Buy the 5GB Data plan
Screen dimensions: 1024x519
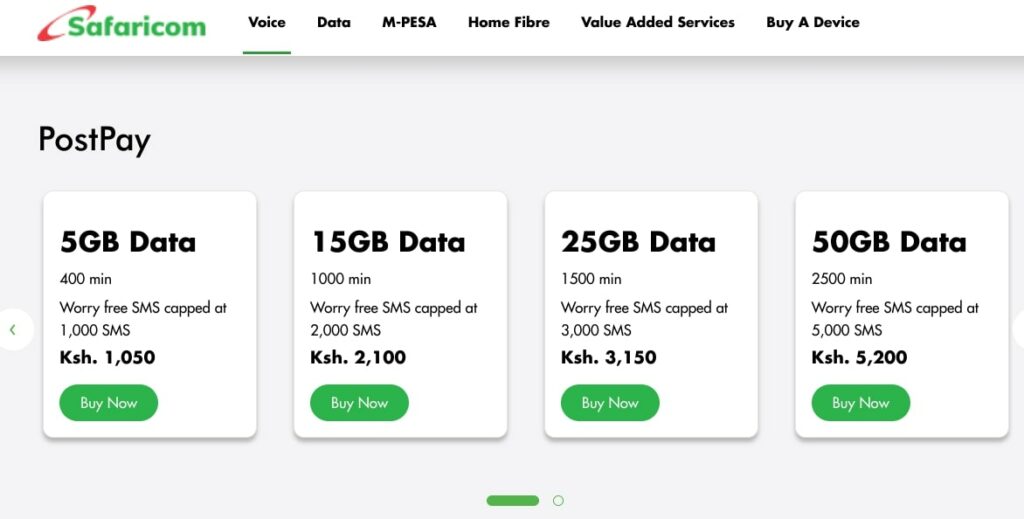108,403
